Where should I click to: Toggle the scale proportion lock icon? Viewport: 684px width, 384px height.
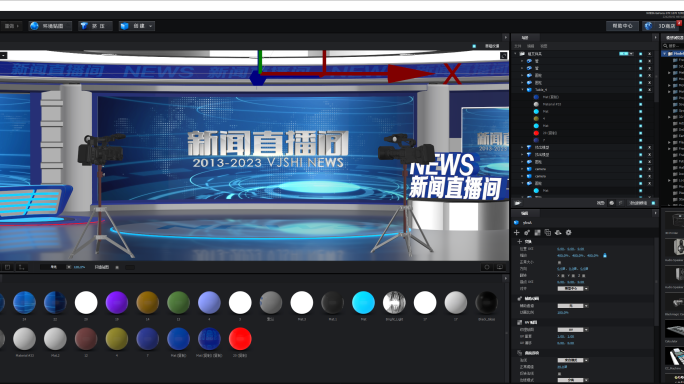pos(605,255)
